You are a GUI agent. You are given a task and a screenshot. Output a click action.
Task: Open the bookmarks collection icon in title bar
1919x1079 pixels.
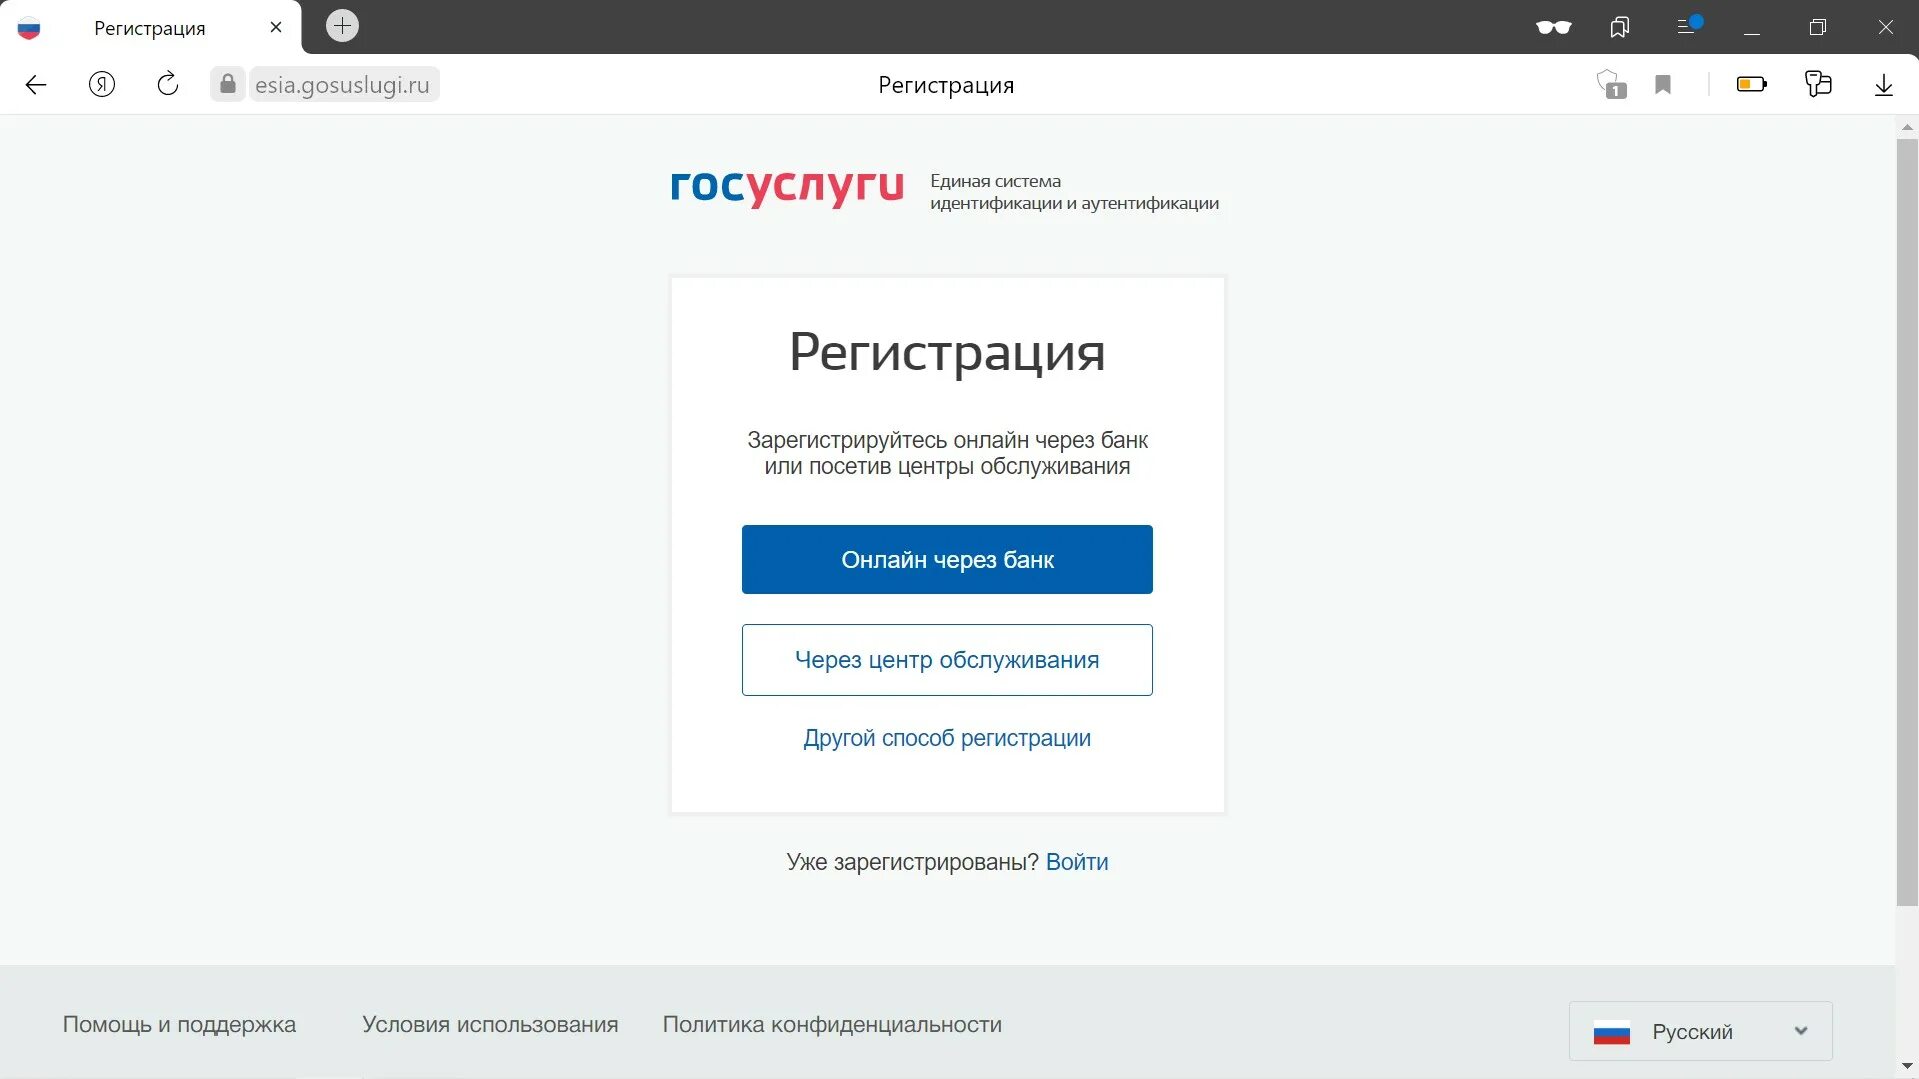pos(1620,28)
